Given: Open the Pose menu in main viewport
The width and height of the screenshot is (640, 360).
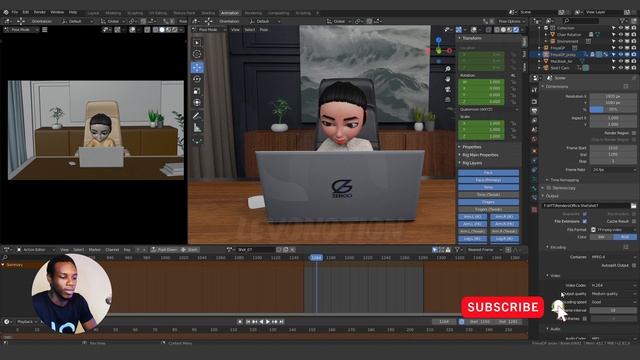Looking at the screenshot, I should (x=264, y=30).
